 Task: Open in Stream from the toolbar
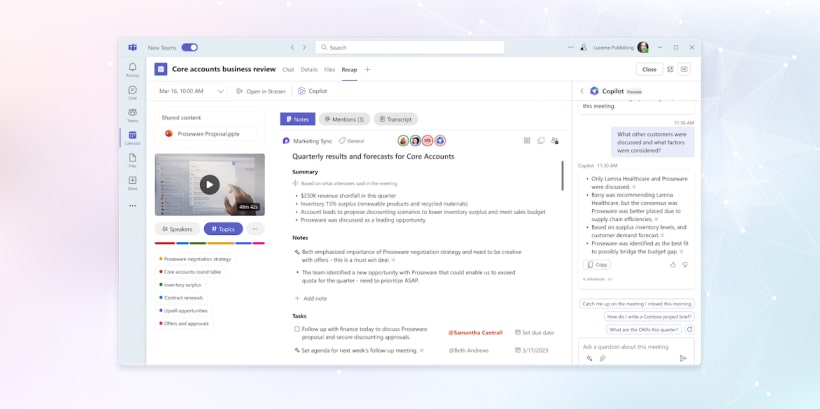(261, 91)
